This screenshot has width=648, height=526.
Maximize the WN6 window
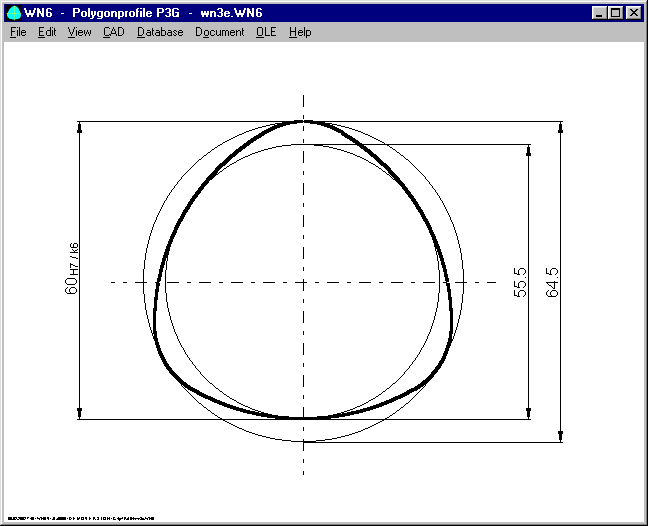pyautogui.click(x=614, y=13)
